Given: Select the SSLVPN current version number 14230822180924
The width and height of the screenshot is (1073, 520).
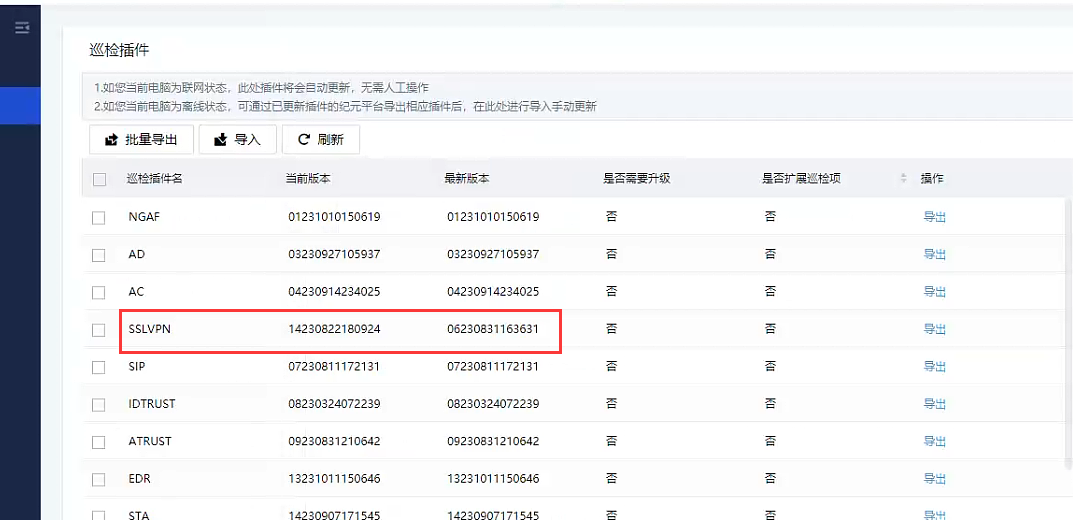Looking at the screenshot, I should click(x=334, y=329).
